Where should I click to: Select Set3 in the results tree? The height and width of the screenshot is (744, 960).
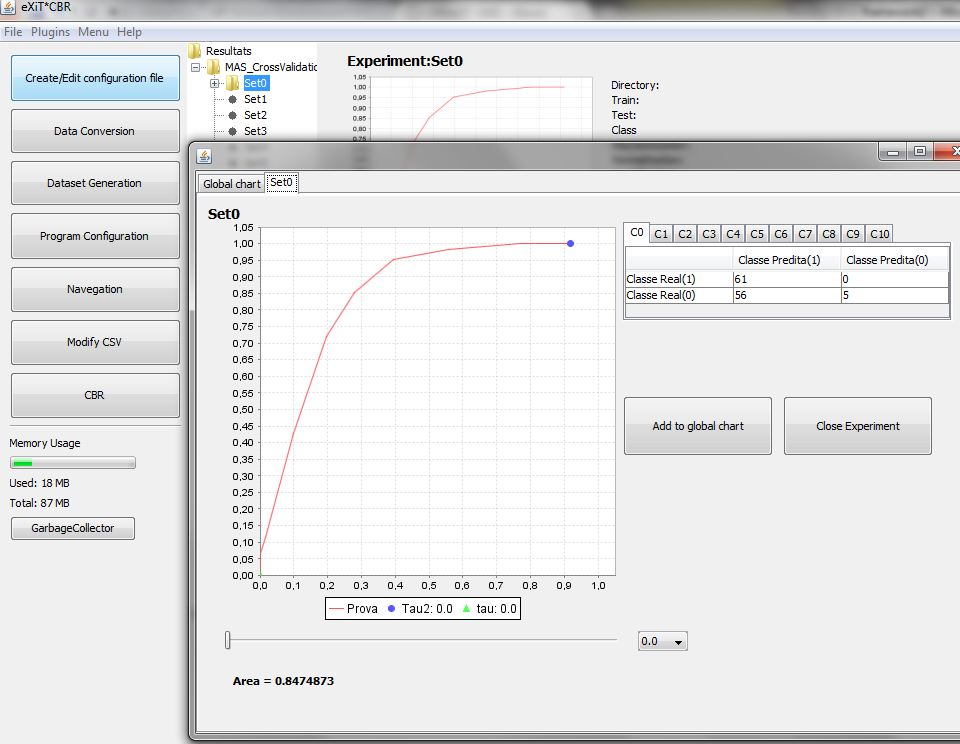pos(255,131)
